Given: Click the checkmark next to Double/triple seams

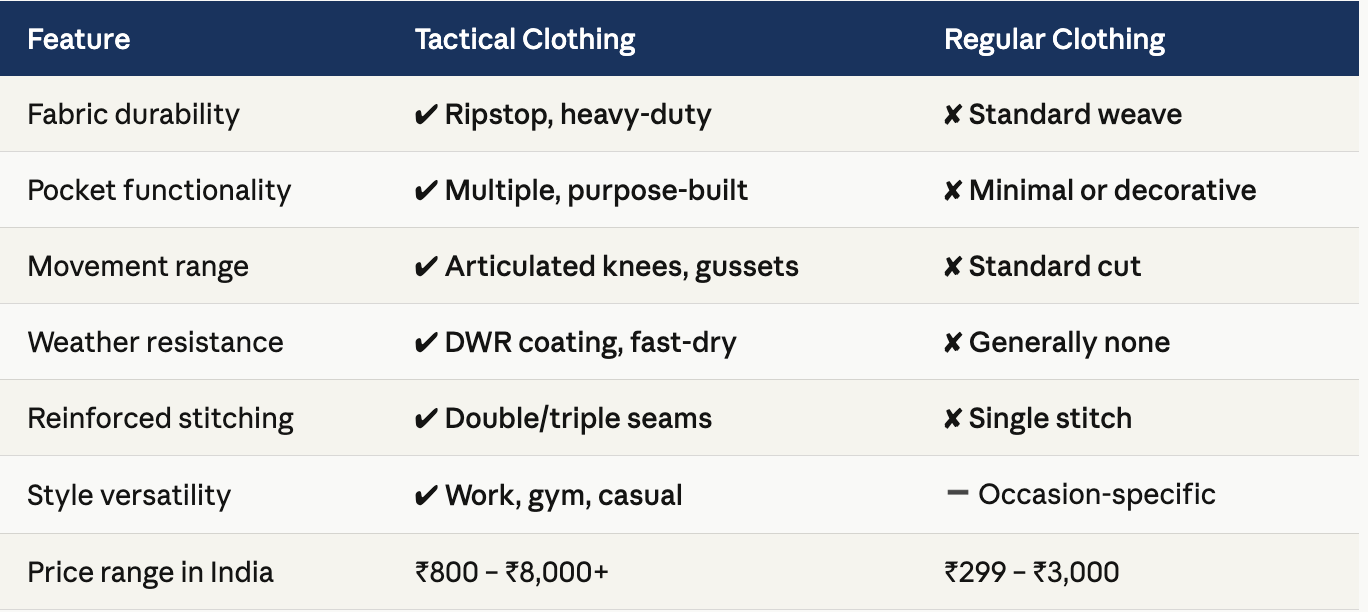Looking at the screenshot, I should click(425, 419).
